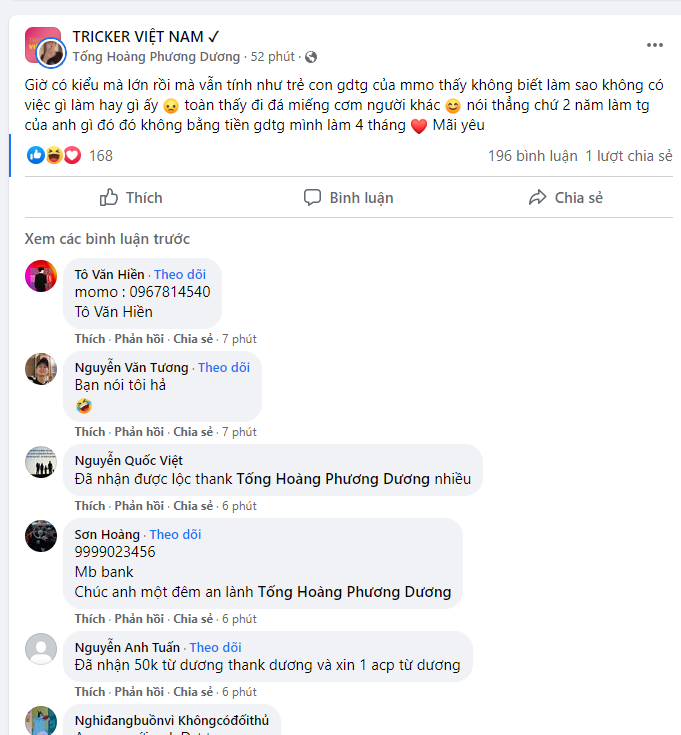Image resolution: width=681 pixels, height=735 pixels.
Task: Open Tô Văn Hiền's profile picture
Action: pos(41,276)
